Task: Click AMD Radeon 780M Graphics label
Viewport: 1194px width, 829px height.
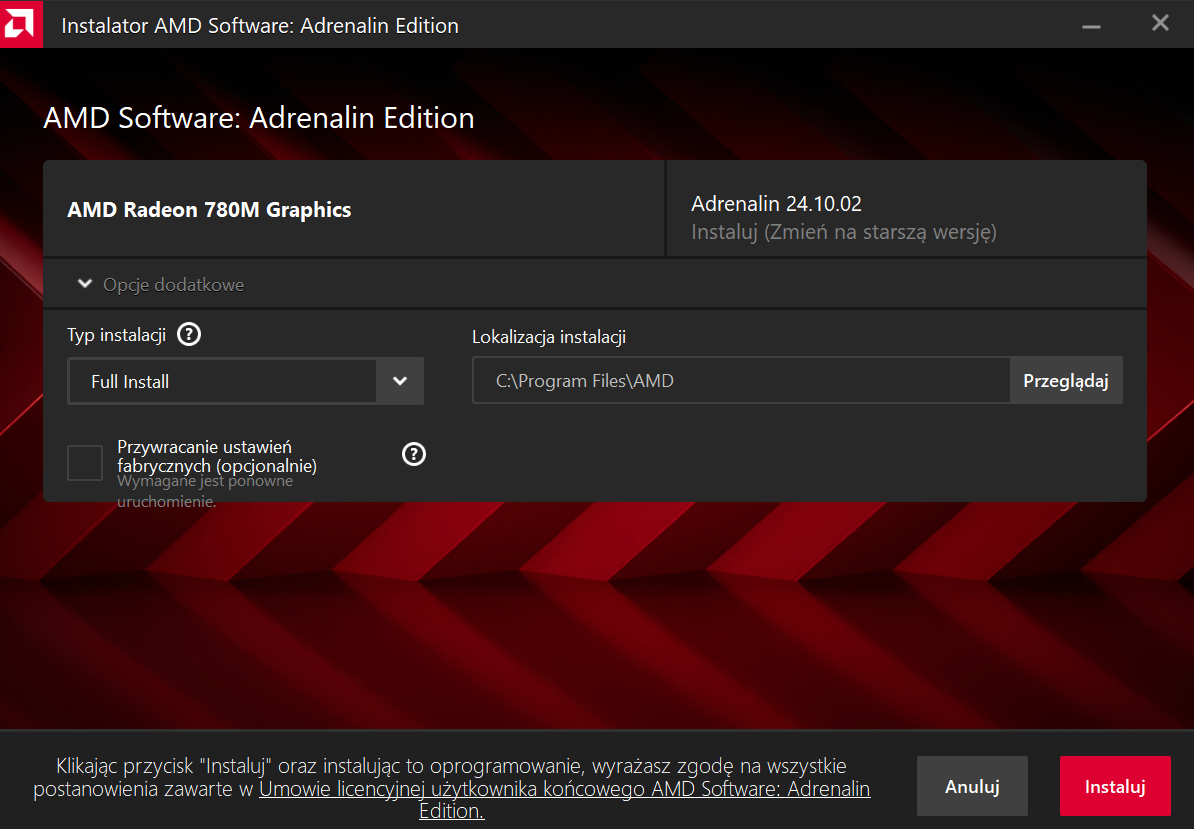Action: 209,210
